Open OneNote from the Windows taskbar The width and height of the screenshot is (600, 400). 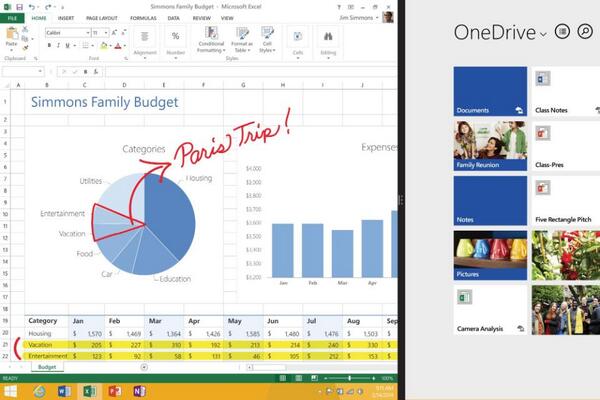[140, 391]
